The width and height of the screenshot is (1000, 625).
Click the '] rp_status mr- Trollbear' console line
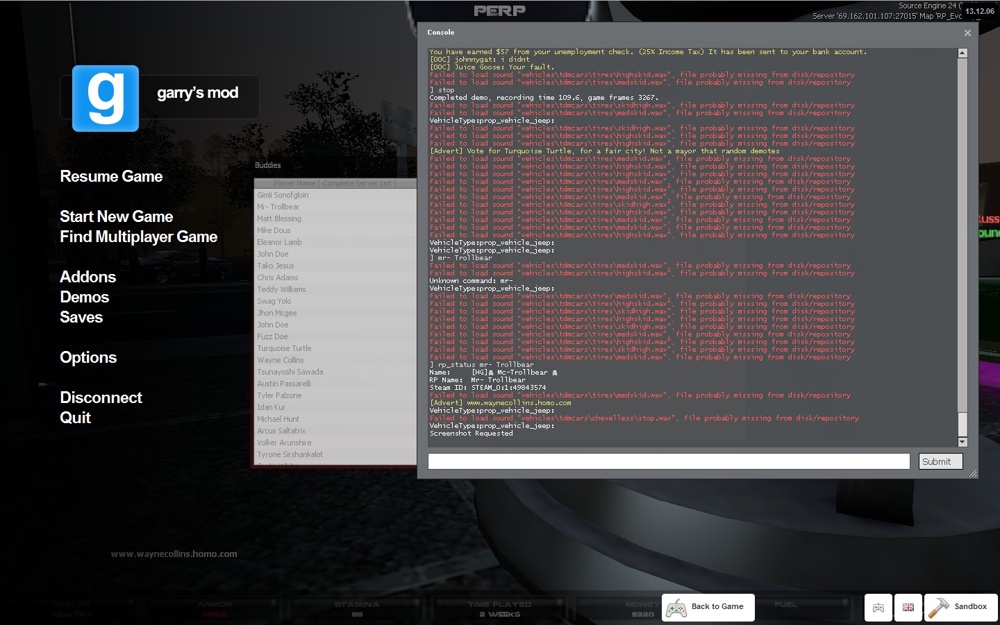pyautogui.click(x=482, y=365)
